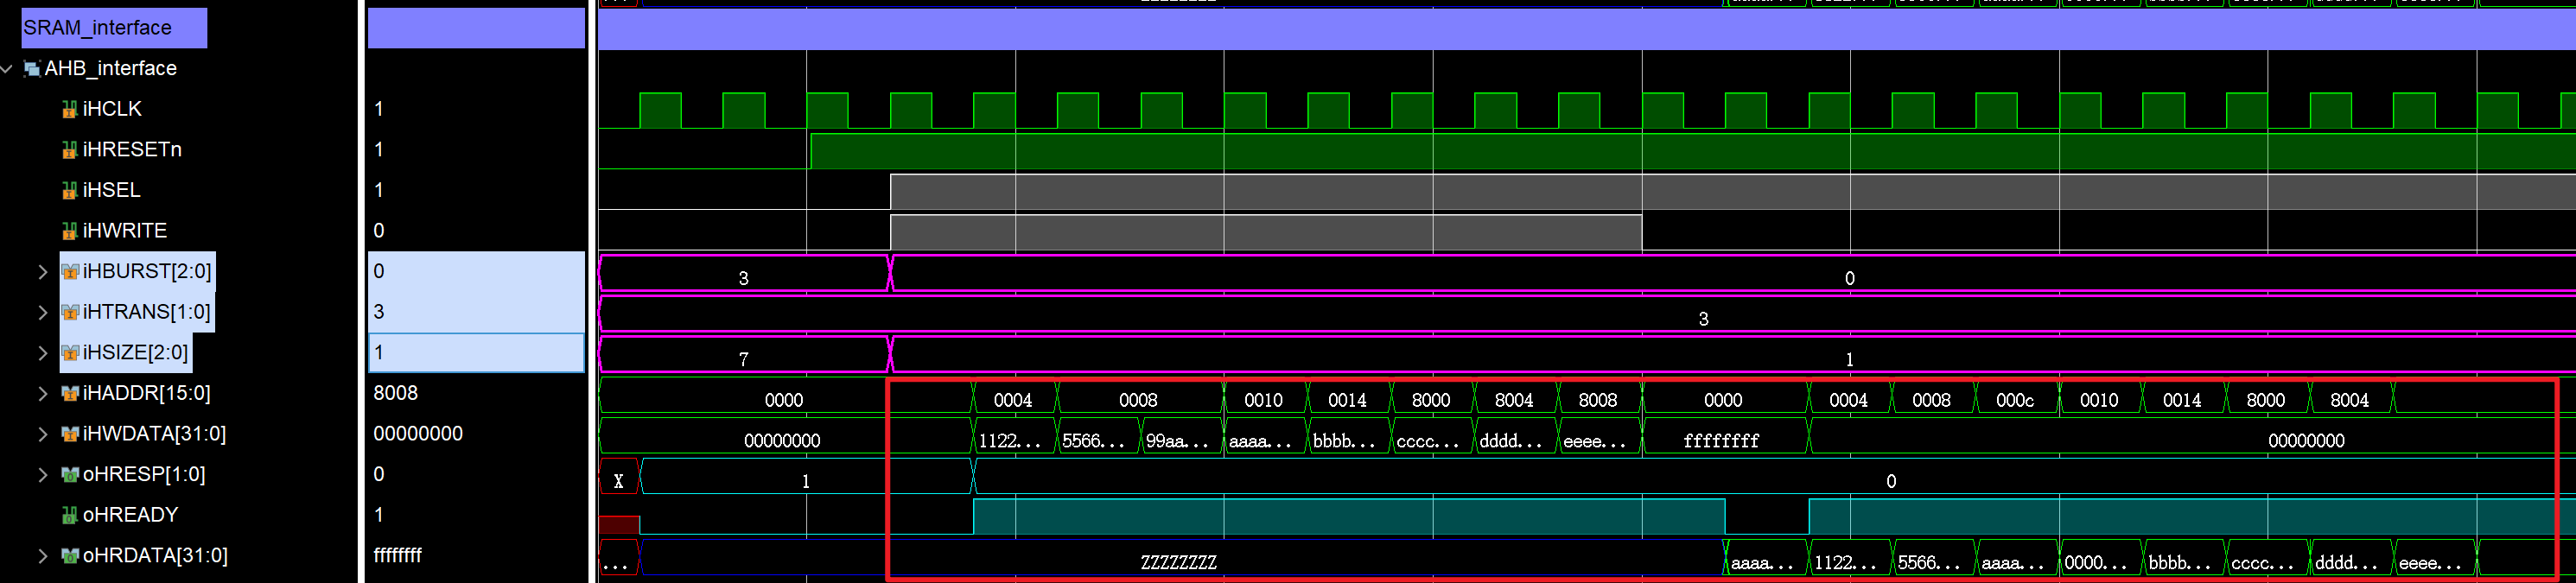Click the iHADDR value 8008
Image resolution: width=2576 pixels, height=583 pixels.
click(395, 393)
